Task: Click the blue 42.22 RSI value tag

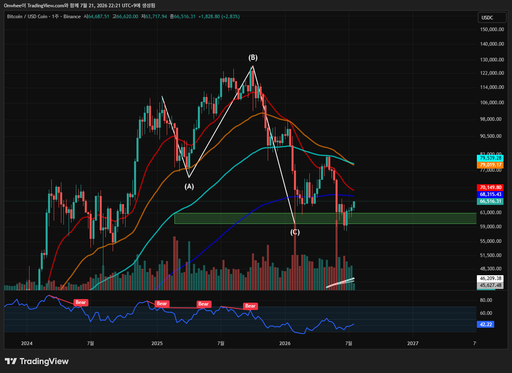Action: tap(485, 324)
